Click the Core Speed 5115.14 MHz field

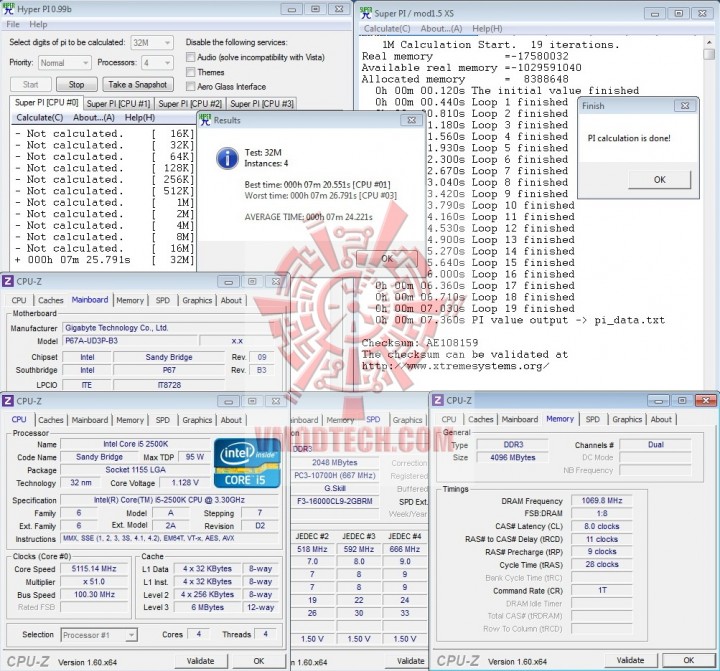[x=94, y=569]
